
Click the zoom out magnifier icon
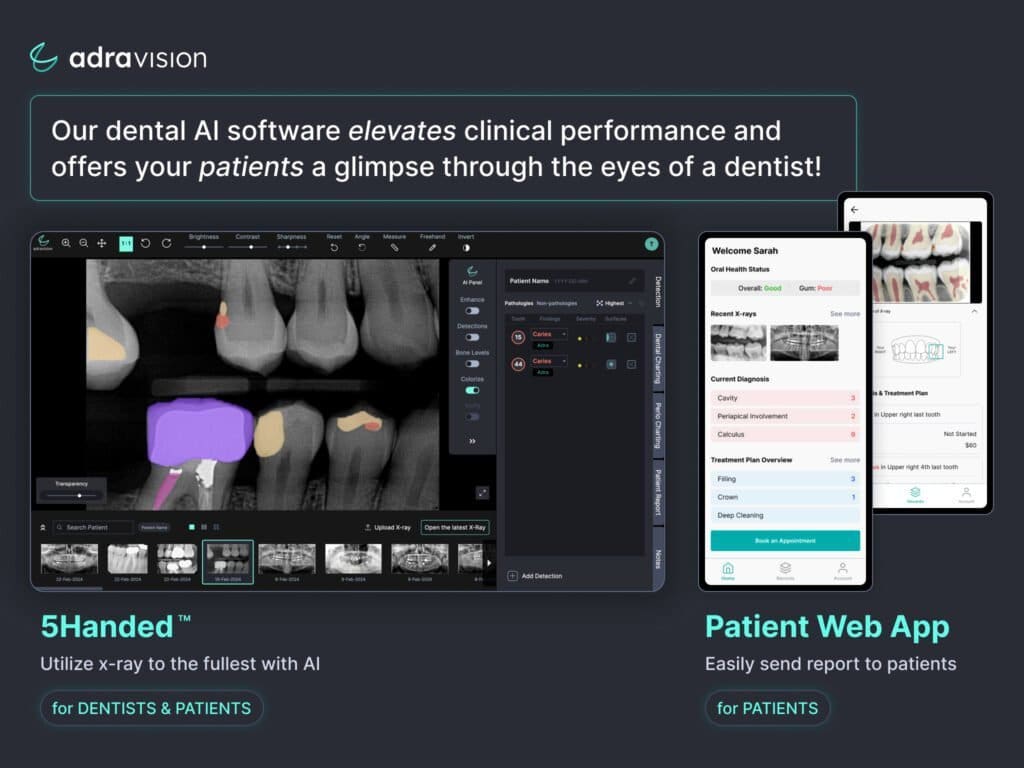[84, 243]
